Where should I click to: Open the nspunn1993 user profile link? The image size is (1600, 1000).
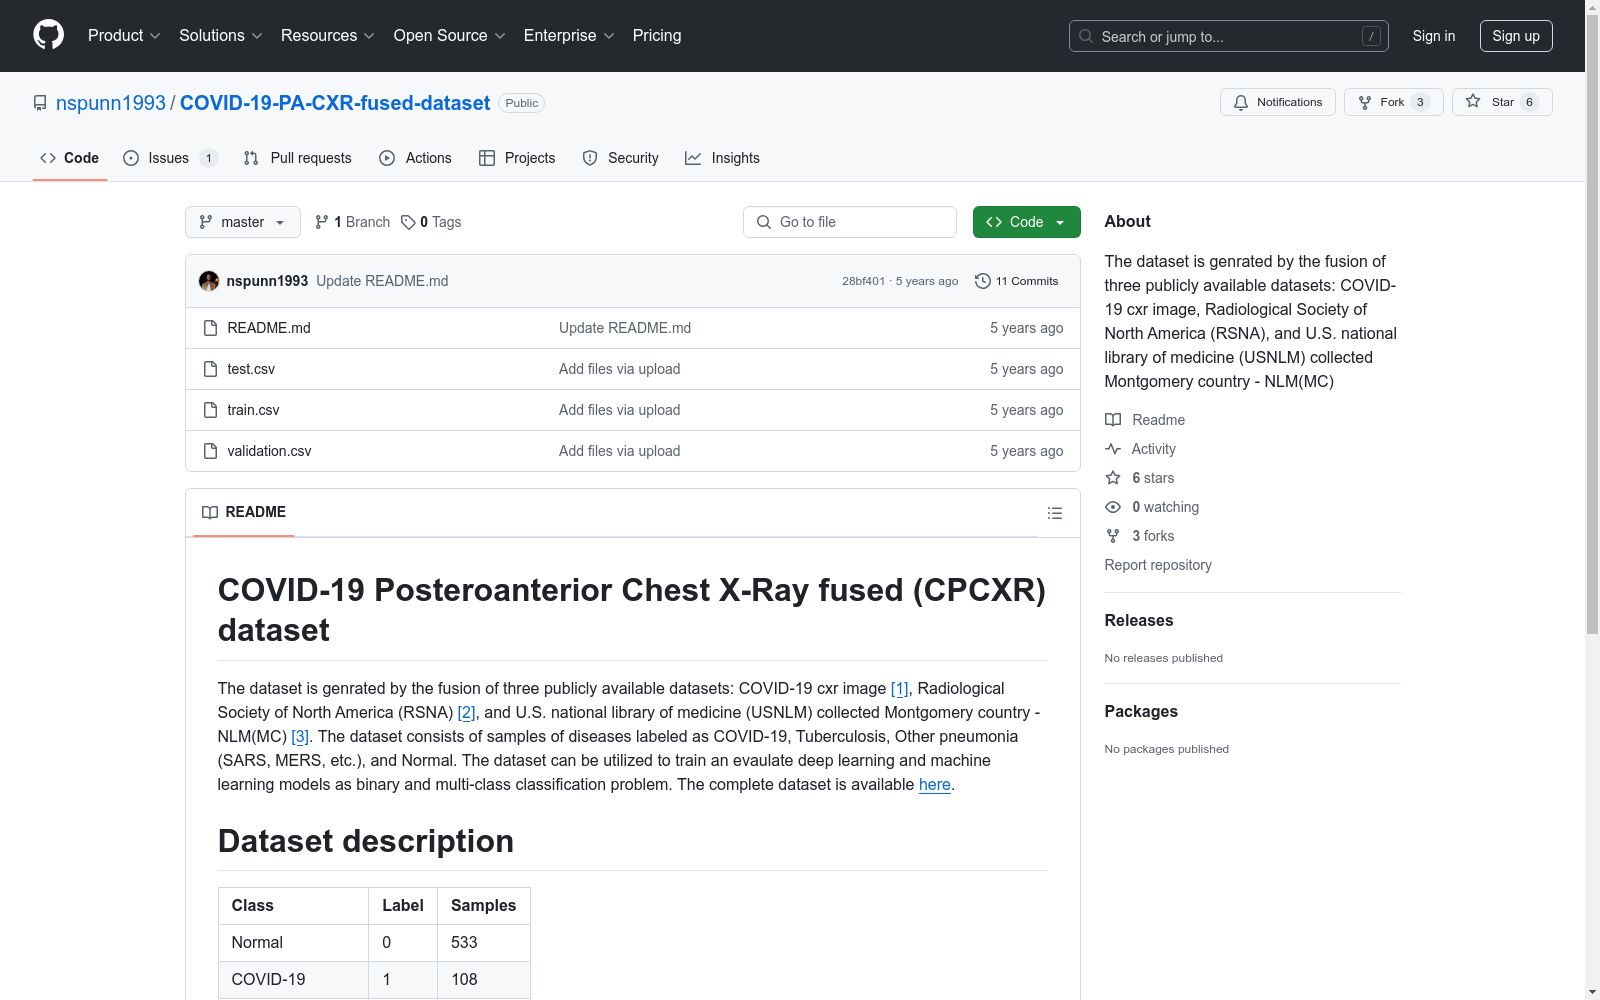(x=111, y=103)
